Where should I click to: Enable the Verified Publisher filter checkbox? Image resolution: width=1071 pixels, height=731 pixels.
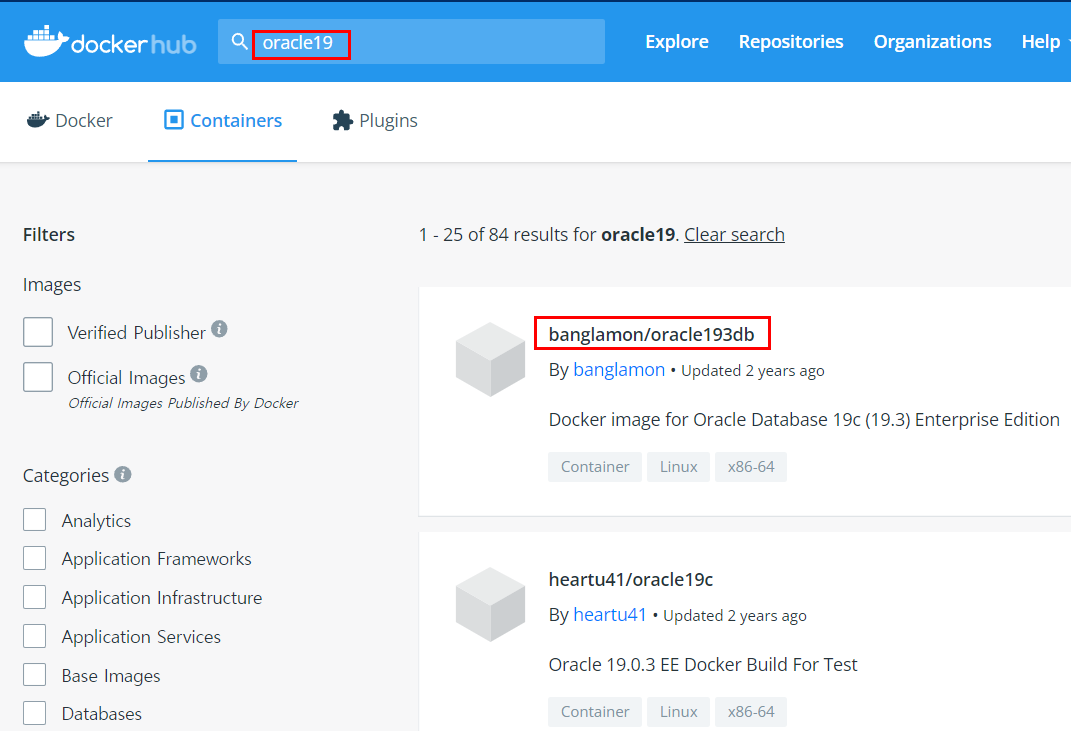click(38, 332)
